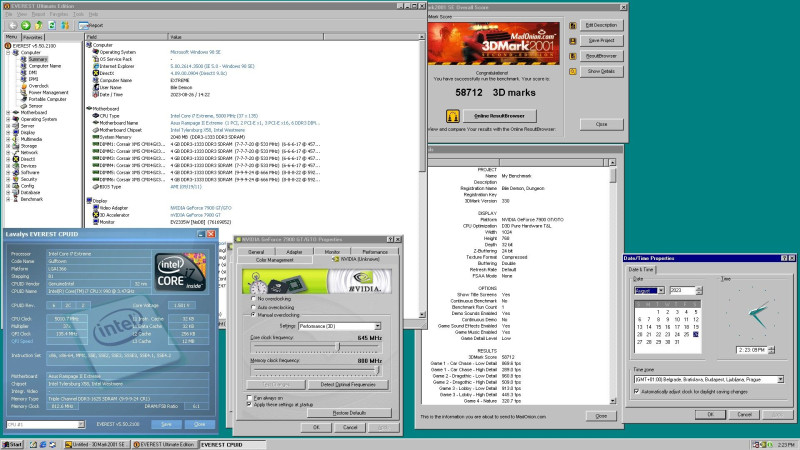Open the Tools menu in EVEREST

tap(78, 14)
